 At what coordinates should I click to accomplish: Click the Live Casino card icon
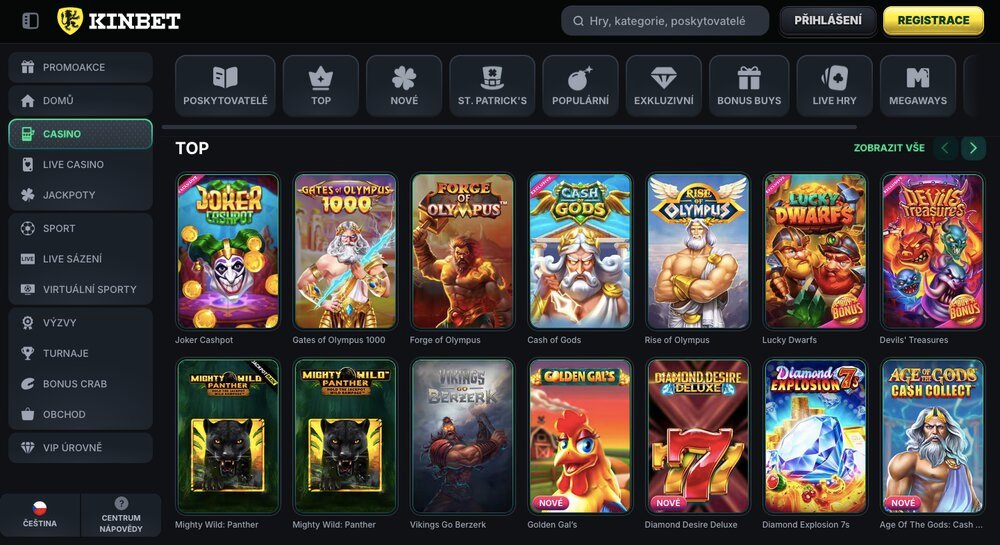27,164
